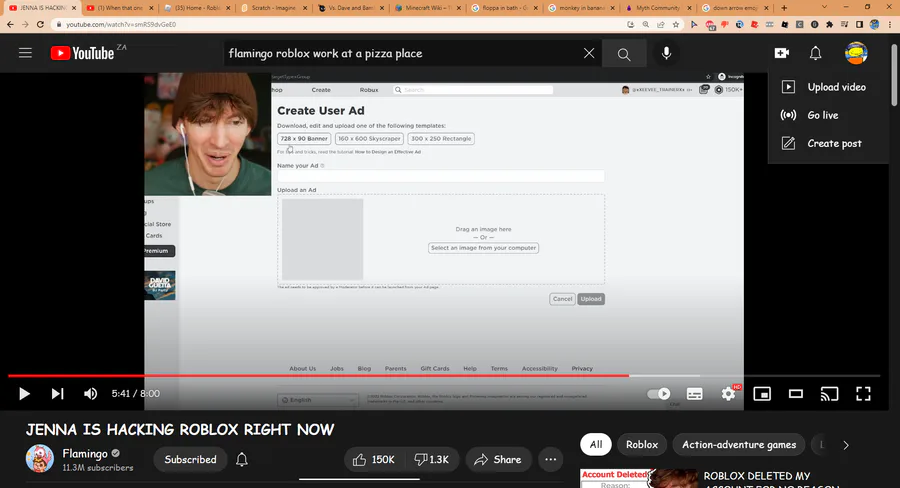Toggle subtitles/closed captions
900x488 pixels.
coord(695,394)
